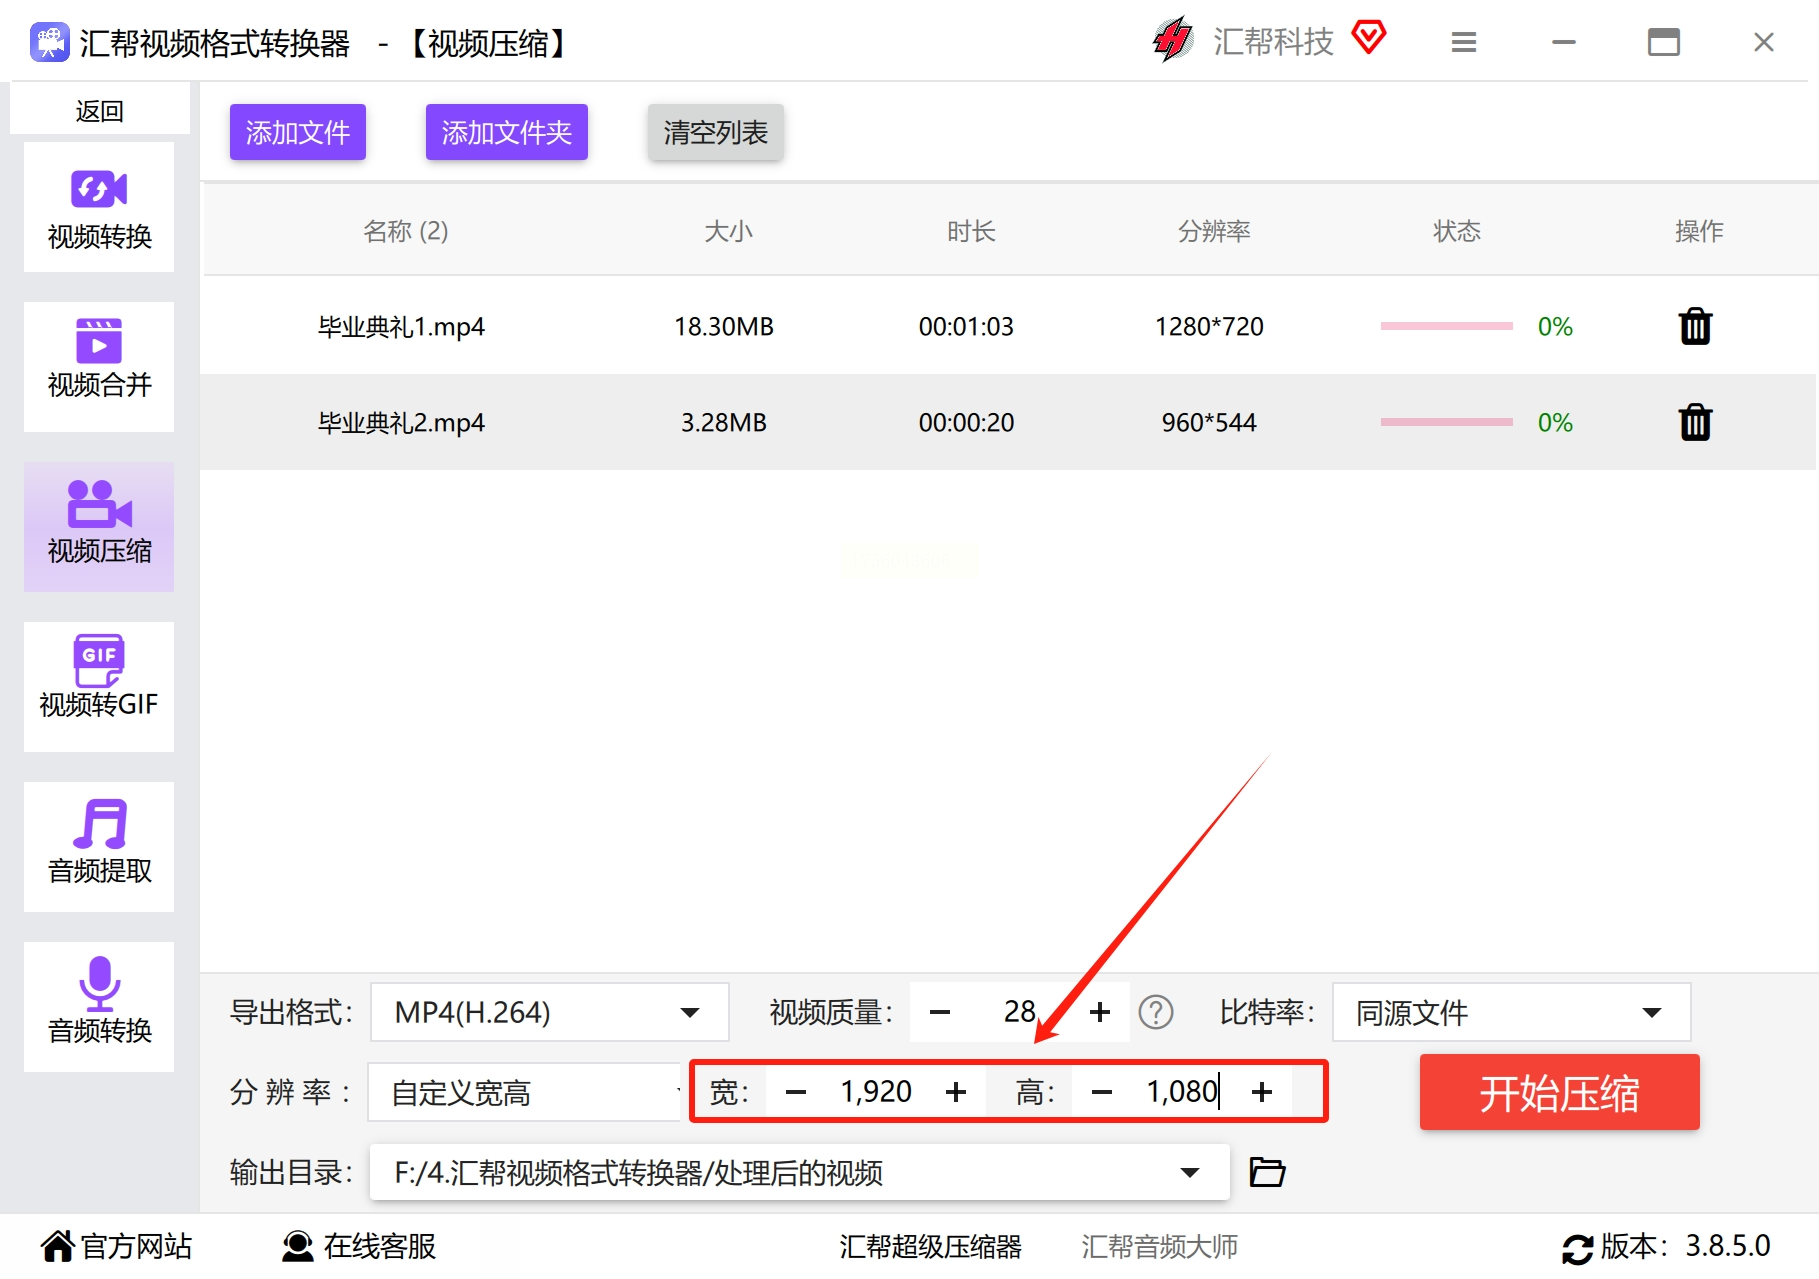The width and height of the screenshot is (1819, 1279).
Task: Expand the 输出目录 path dropdown
Action: click(1189, 1172)
